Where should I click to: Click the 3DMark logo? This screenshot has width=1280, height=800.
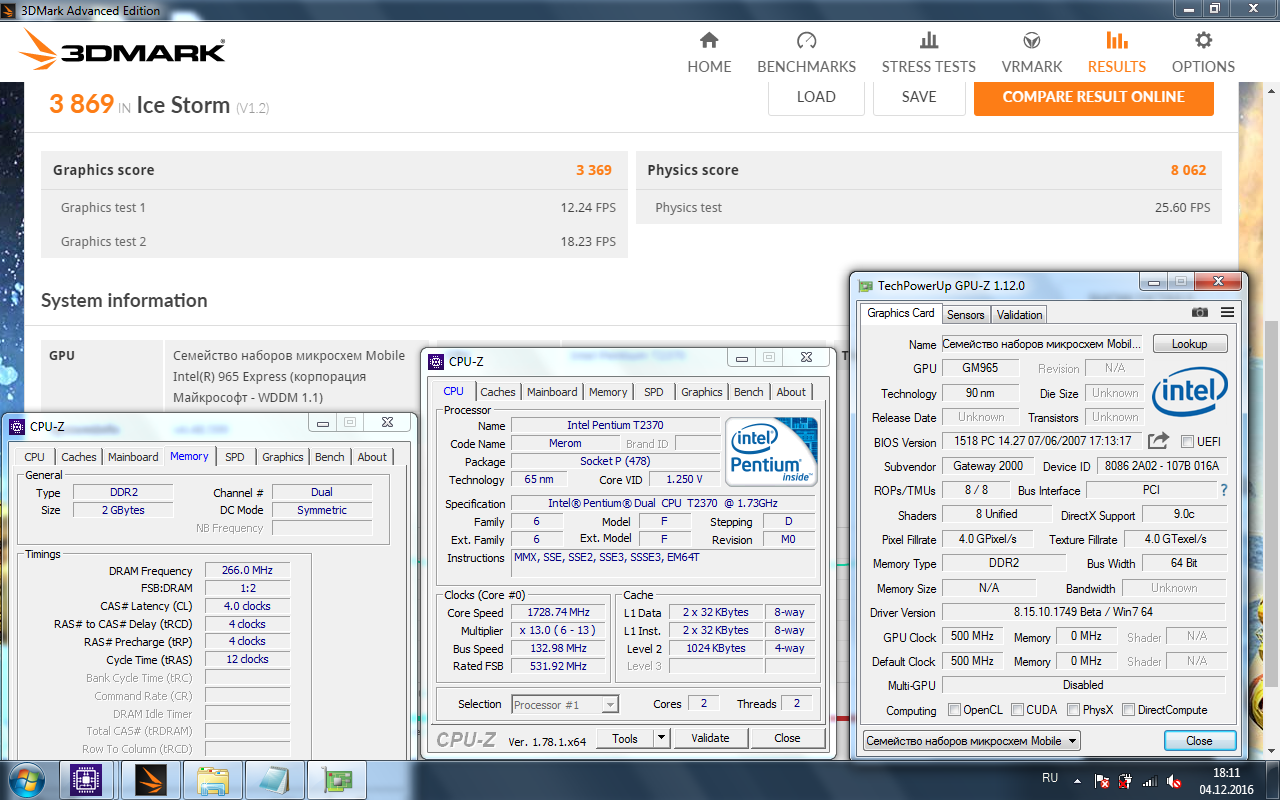click(x=122, y=50)
